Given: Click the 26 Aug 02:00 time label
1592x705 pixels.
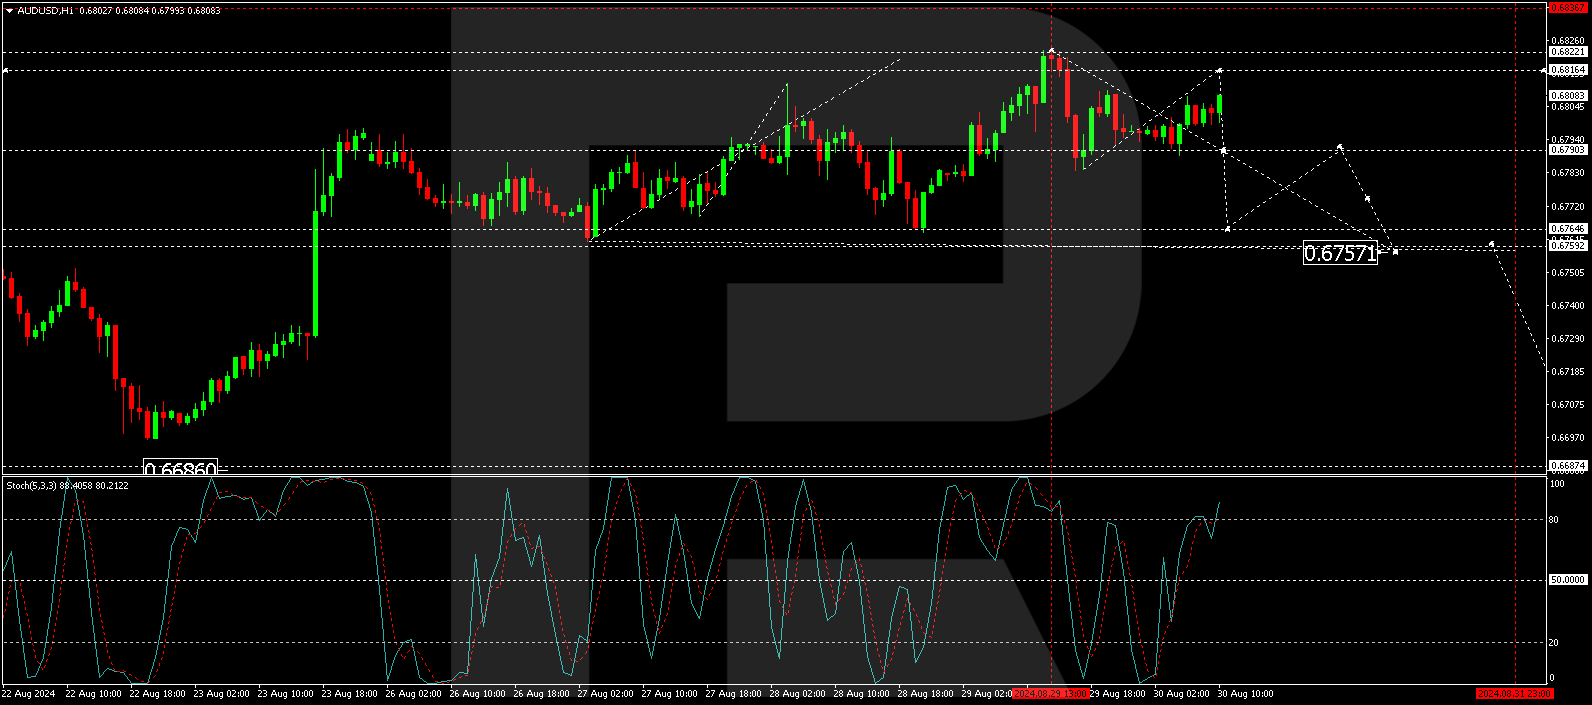Looking at the screenshot, I should [x=413, y=694].
